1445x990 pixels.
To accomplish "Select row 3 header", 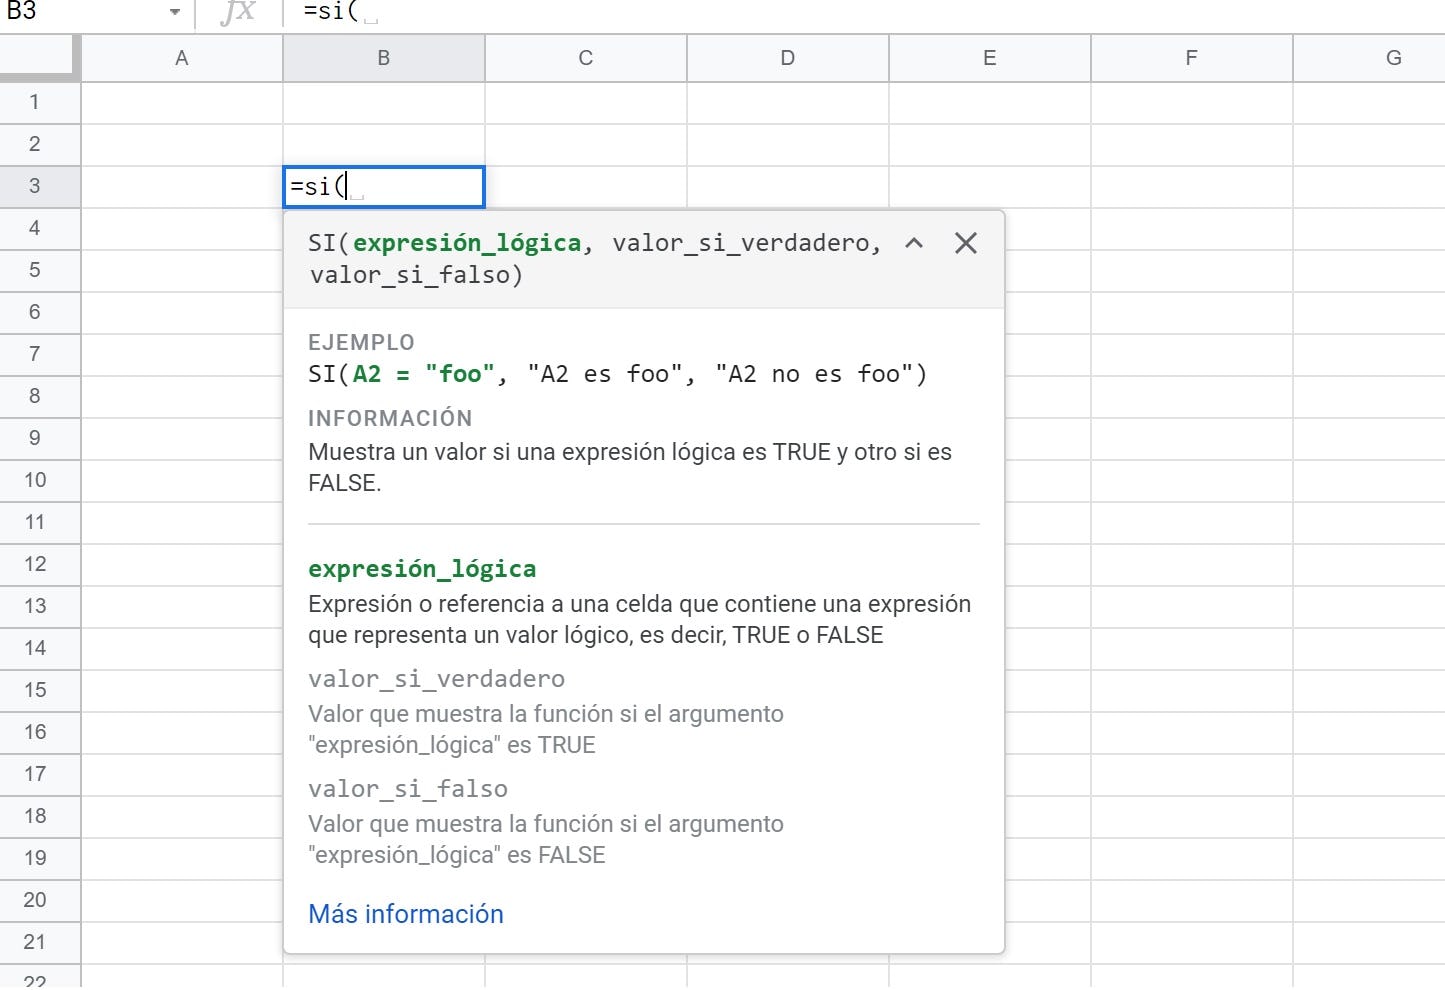I will click(x=35, y=186).
